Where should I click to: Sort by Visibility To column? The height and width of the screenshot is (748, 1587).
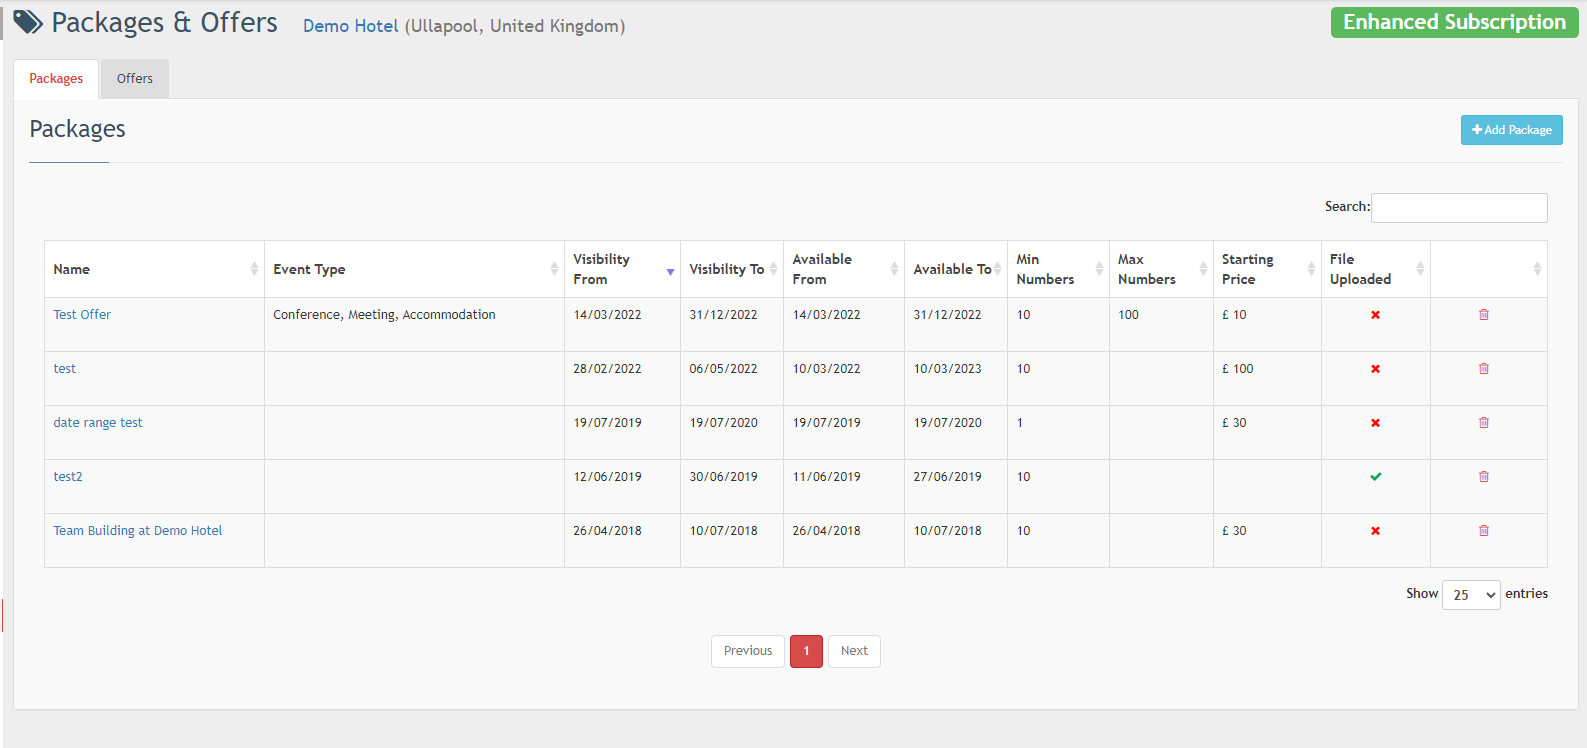point(732,269)
